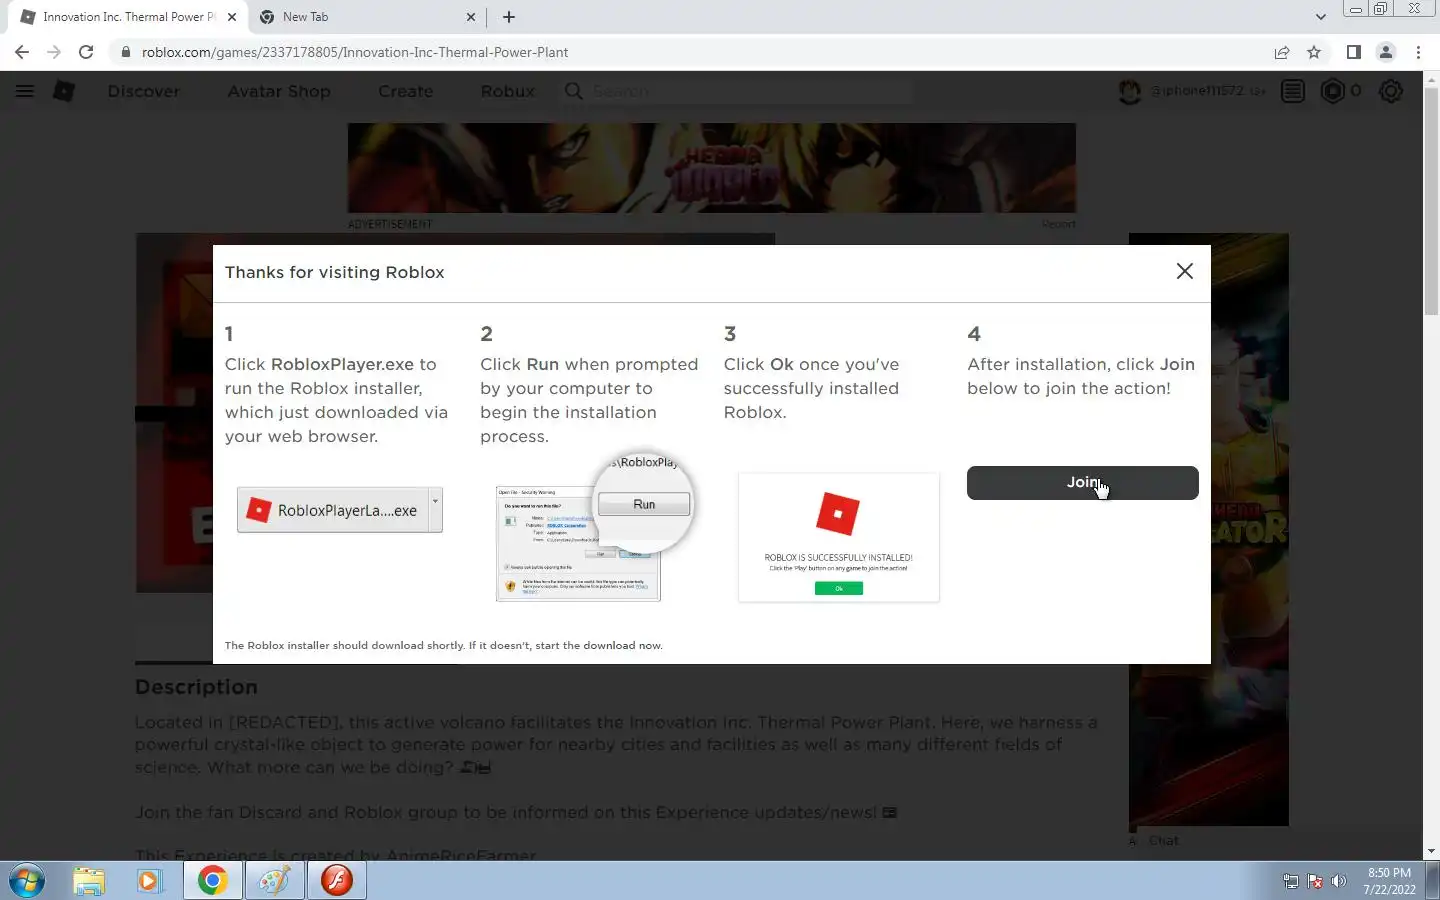Click the top banner advertisement
This screenshot has width=1440, height=900.
pos(712,167)
